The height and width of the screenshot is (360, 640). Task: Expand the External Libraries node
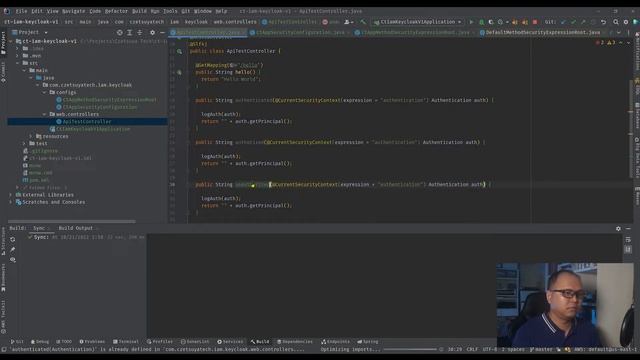coord(11,195)
